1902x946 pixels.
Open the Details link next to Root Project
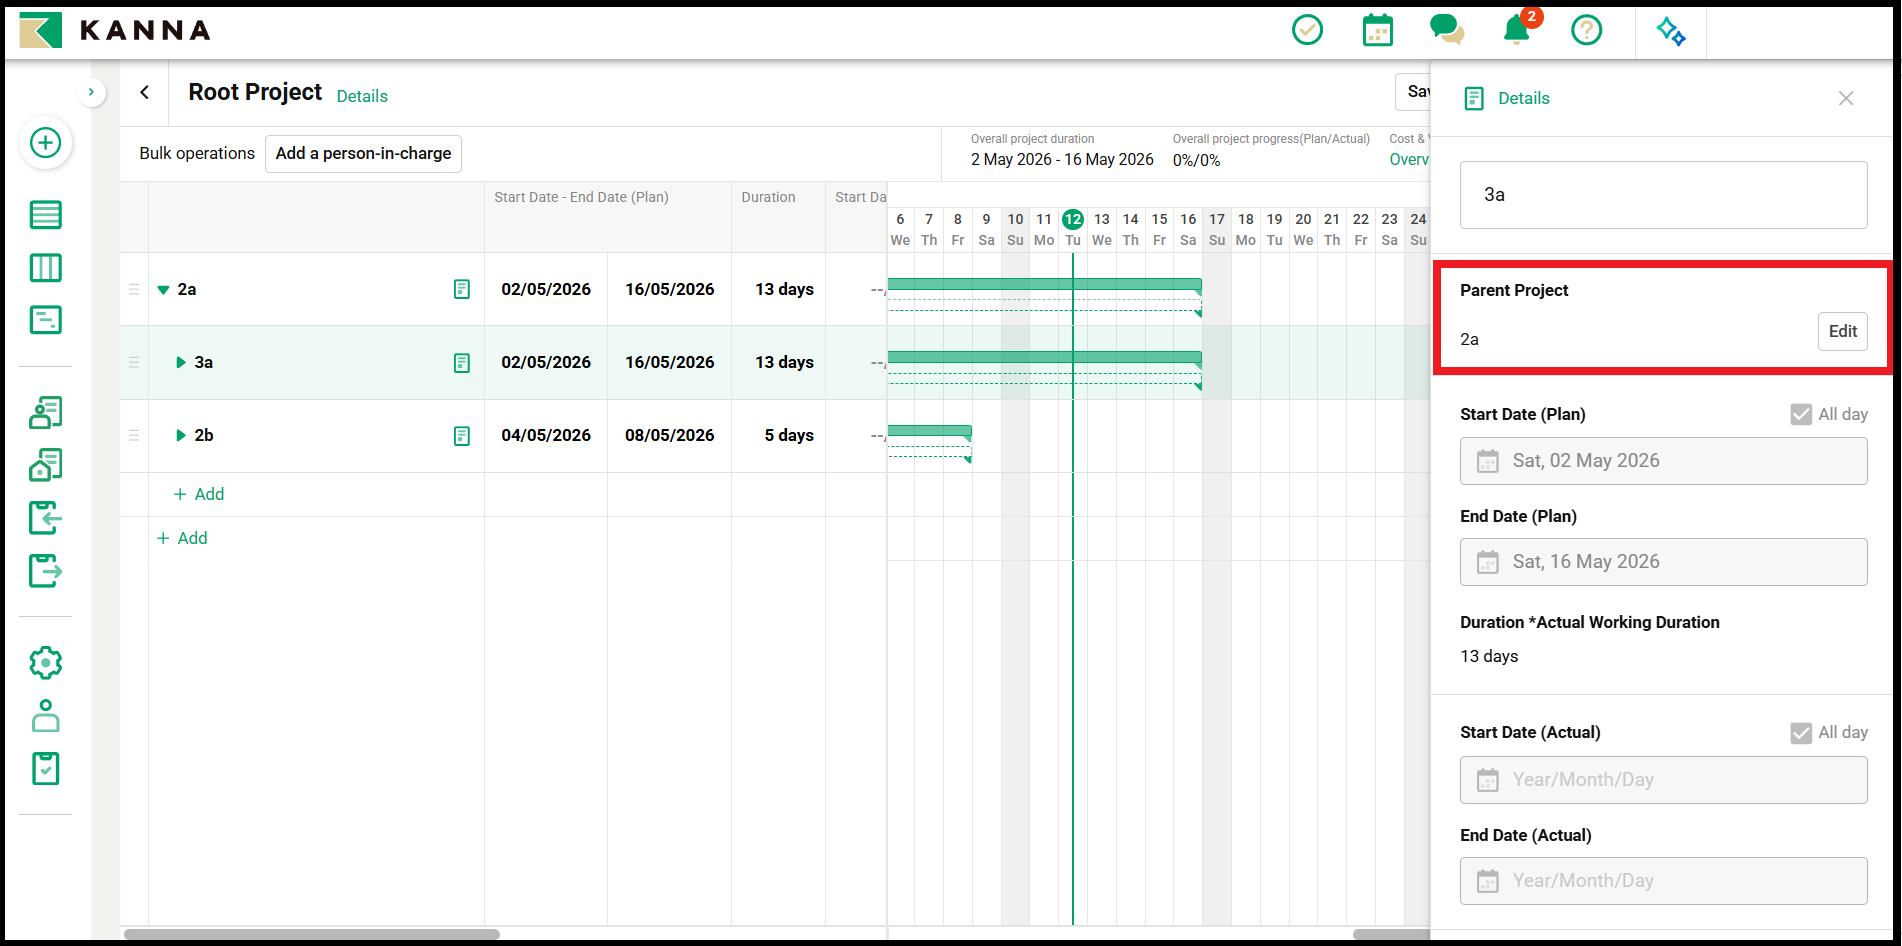point(362,96)
